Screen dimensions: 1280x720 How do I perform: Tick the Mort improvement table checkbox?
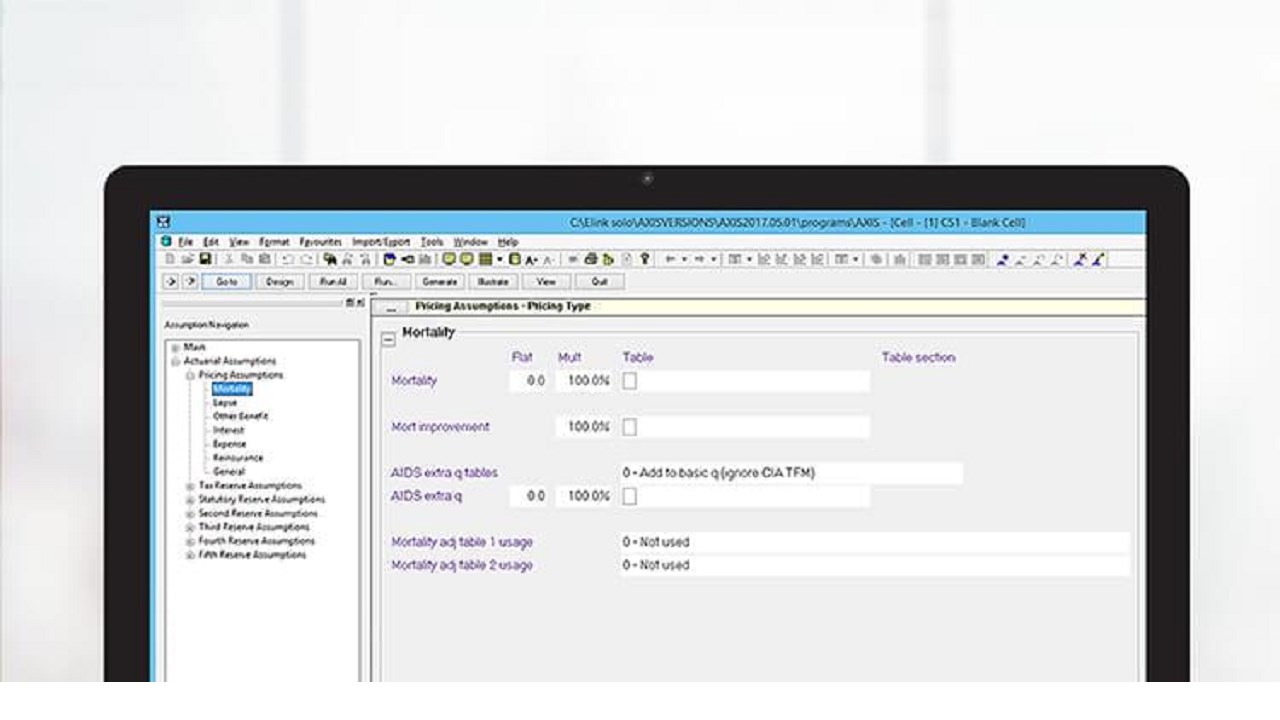(630, 427)
